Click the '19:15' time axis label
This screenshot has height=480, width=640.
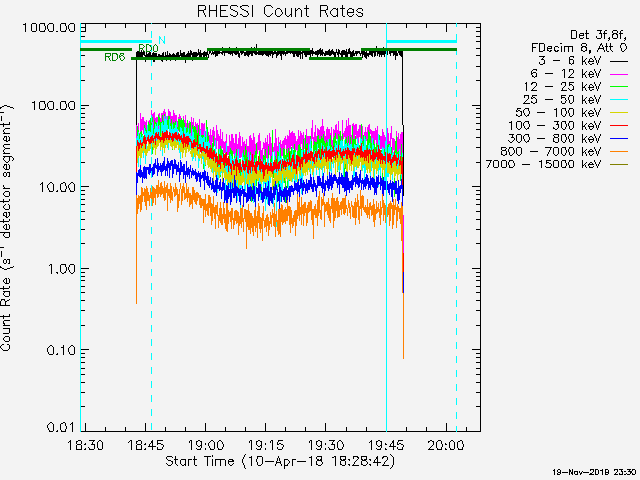click(266, 445)
